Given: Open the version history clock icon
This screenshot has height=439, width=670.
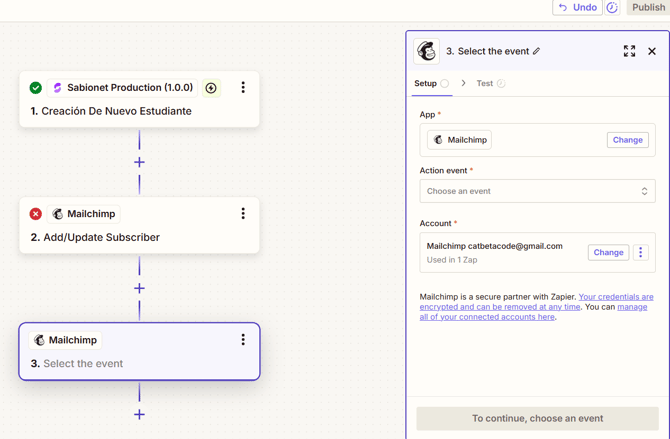Looking at the screenshot, I should [x=612, y=8].
